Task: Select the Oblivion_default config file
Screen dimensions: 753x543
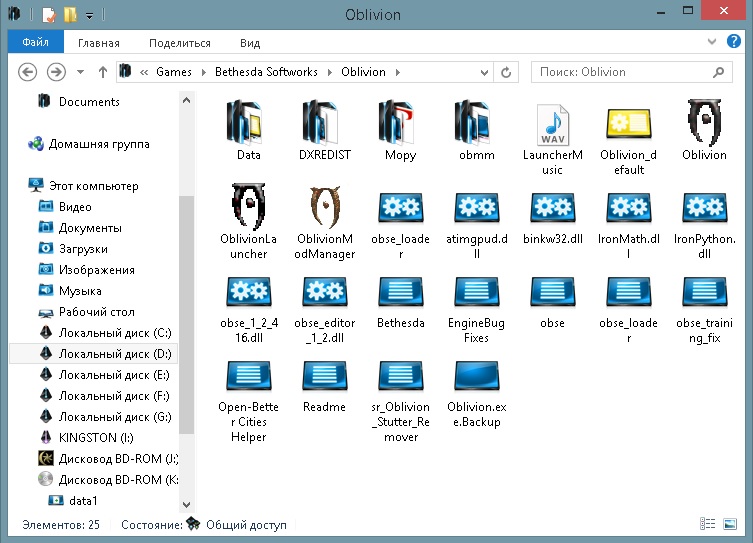Action: 629,138
